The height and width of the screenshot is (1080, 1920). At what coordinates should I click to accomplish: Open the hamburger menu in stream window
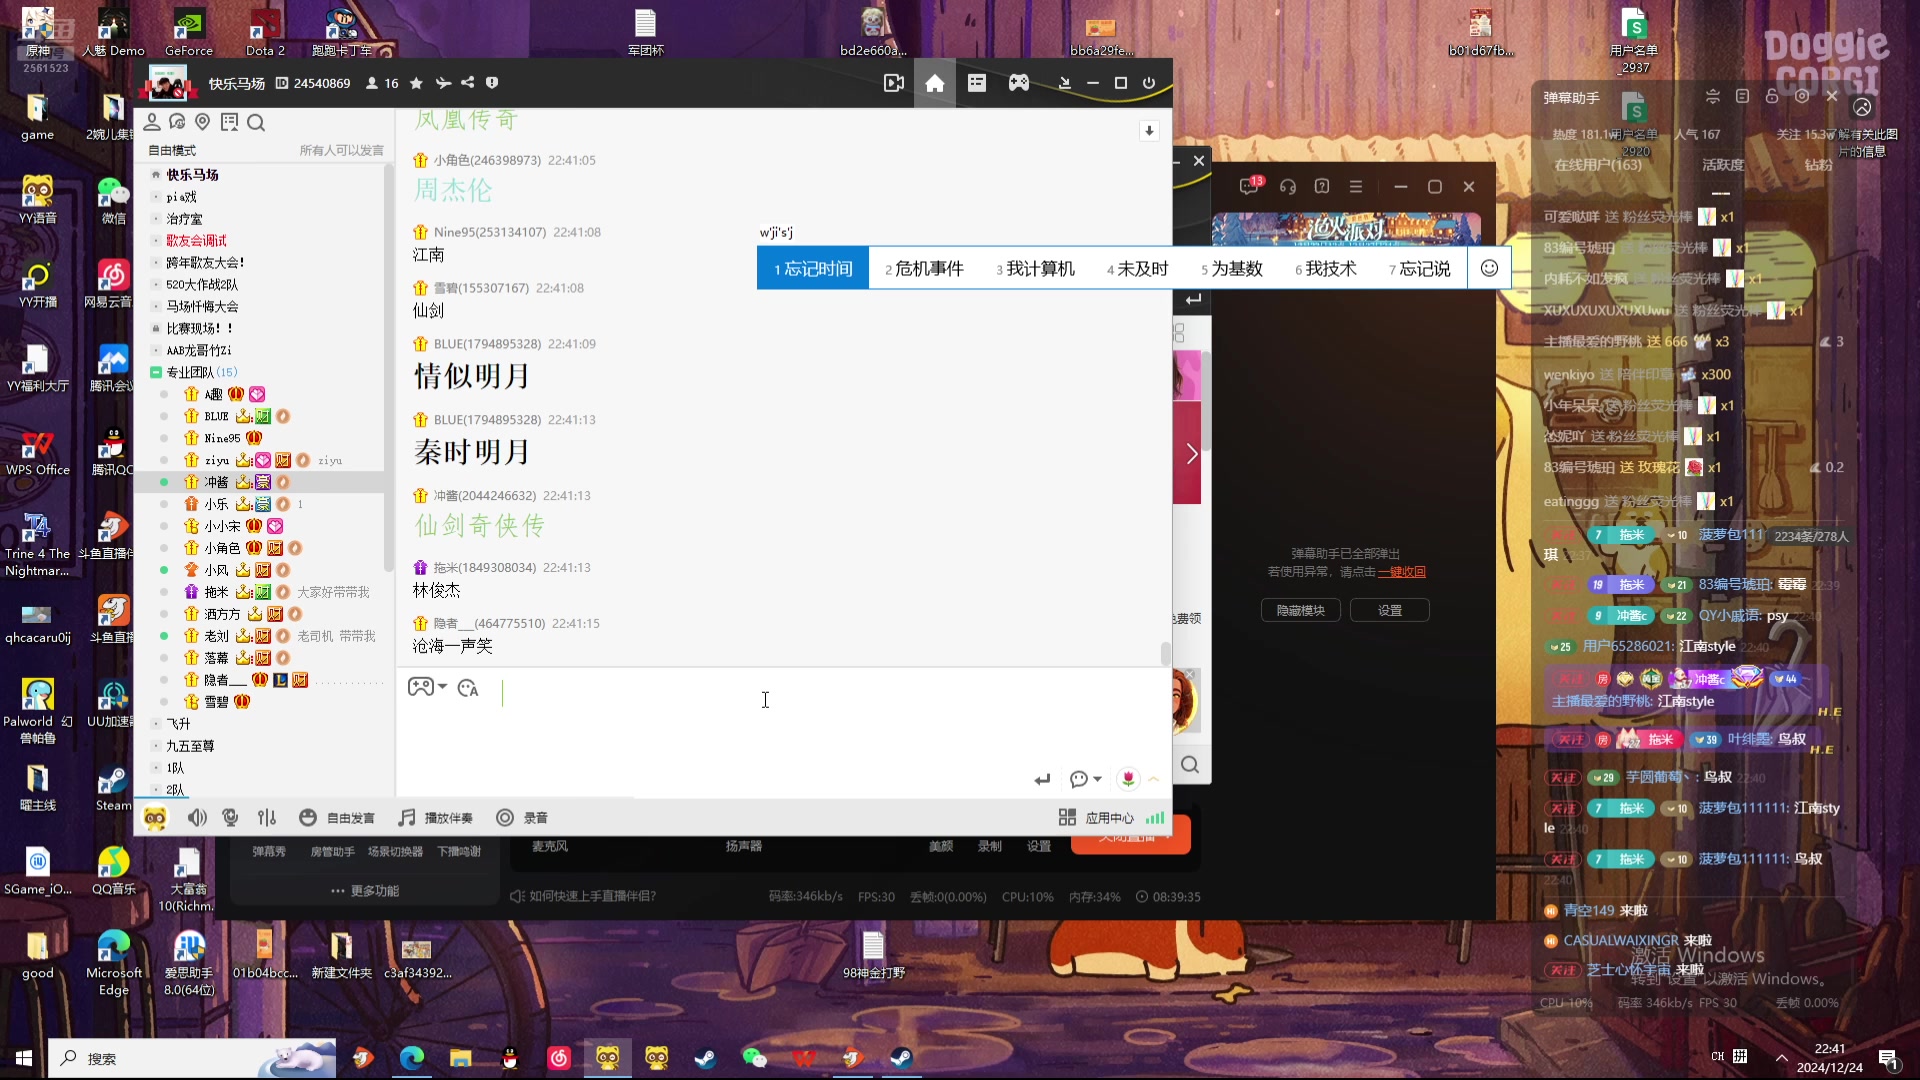(x=1356, y=186)
